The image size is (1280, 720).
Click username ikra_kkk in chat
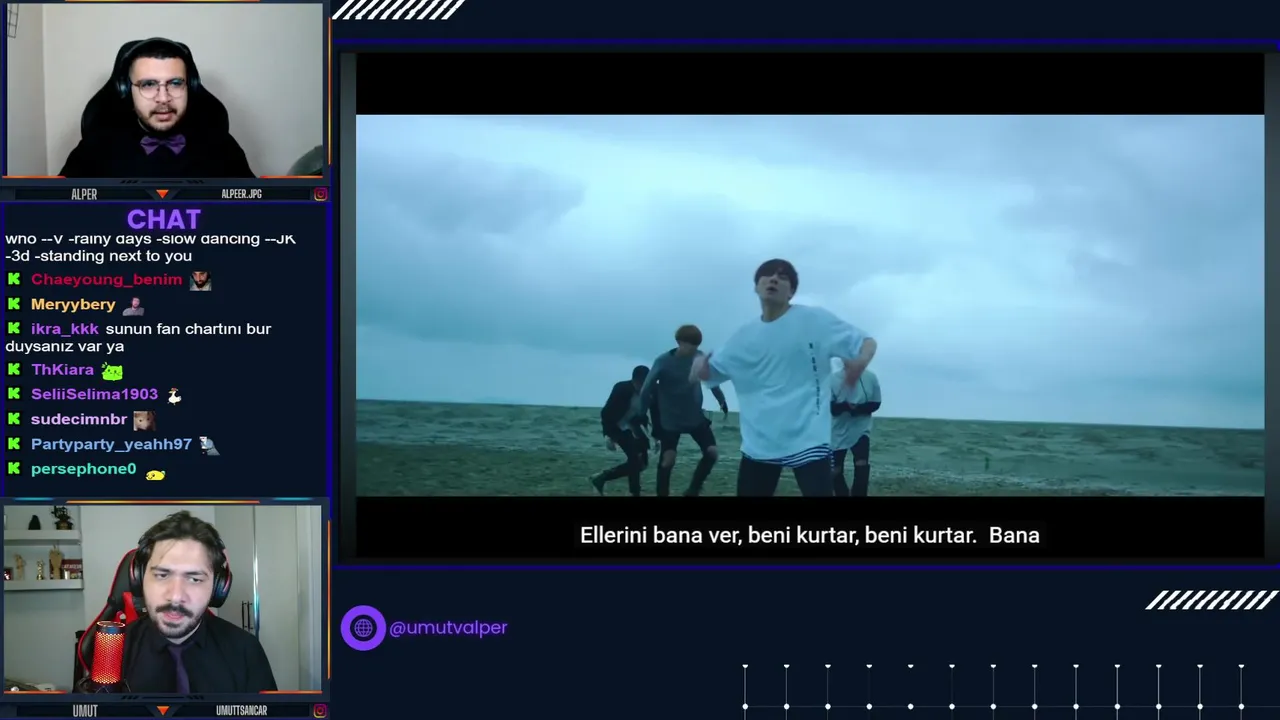[65, 329]
